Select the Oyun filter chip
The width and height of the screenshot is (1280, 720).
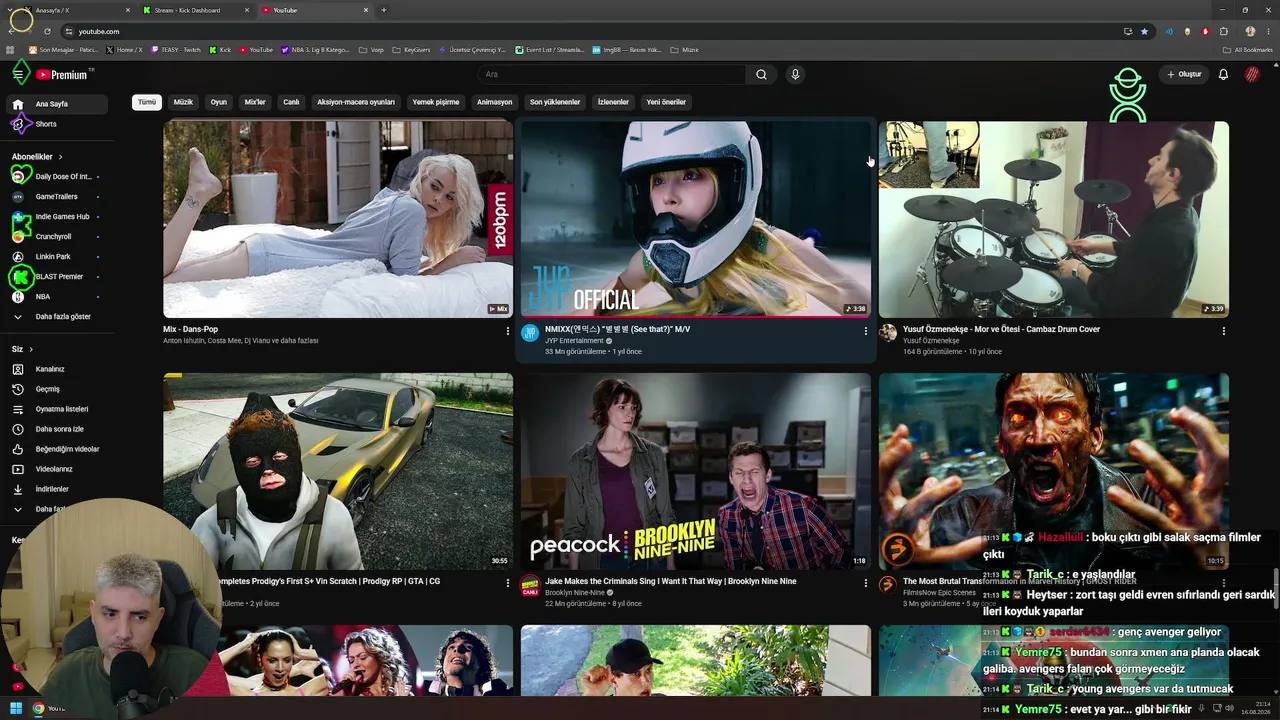pyautogui.click(x=218, y=102)
